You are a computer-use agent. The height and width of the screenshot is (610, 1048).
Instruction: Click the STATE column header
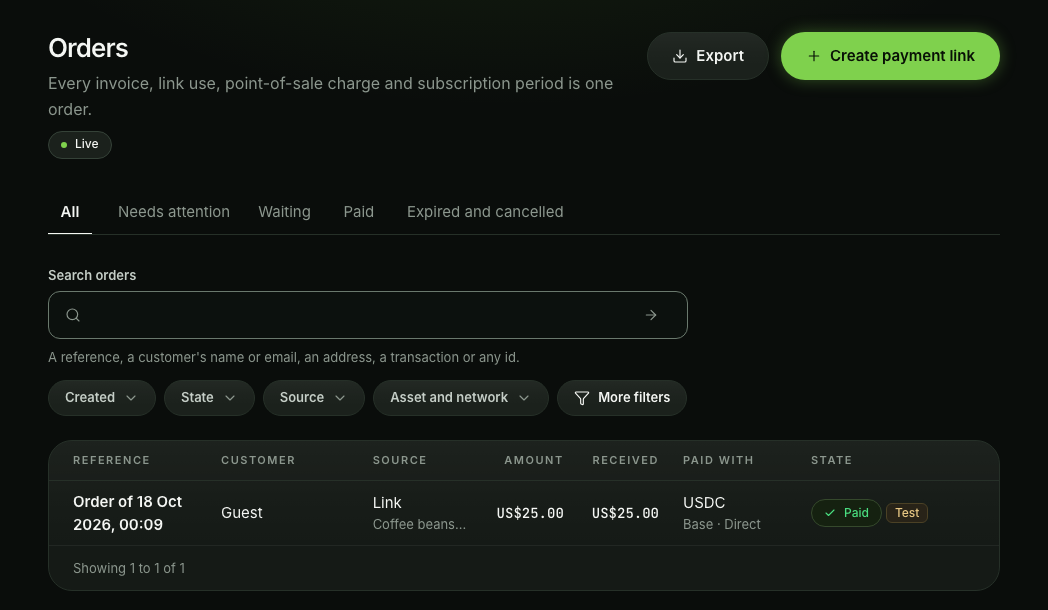point(831,460)
